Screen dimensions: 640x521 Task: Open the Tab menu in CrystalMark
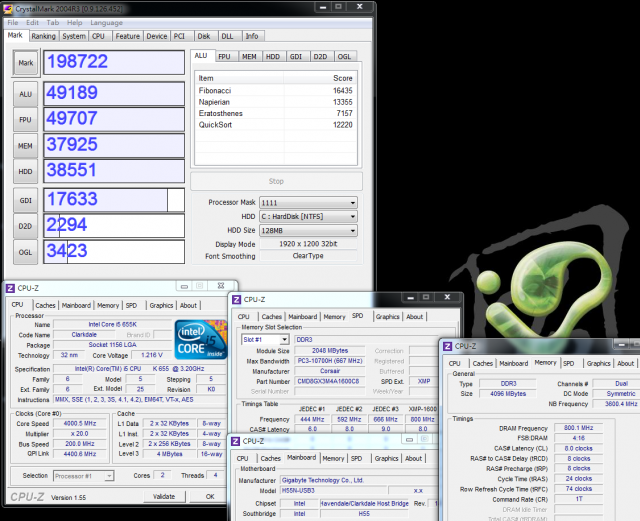(x=53, y=22)
